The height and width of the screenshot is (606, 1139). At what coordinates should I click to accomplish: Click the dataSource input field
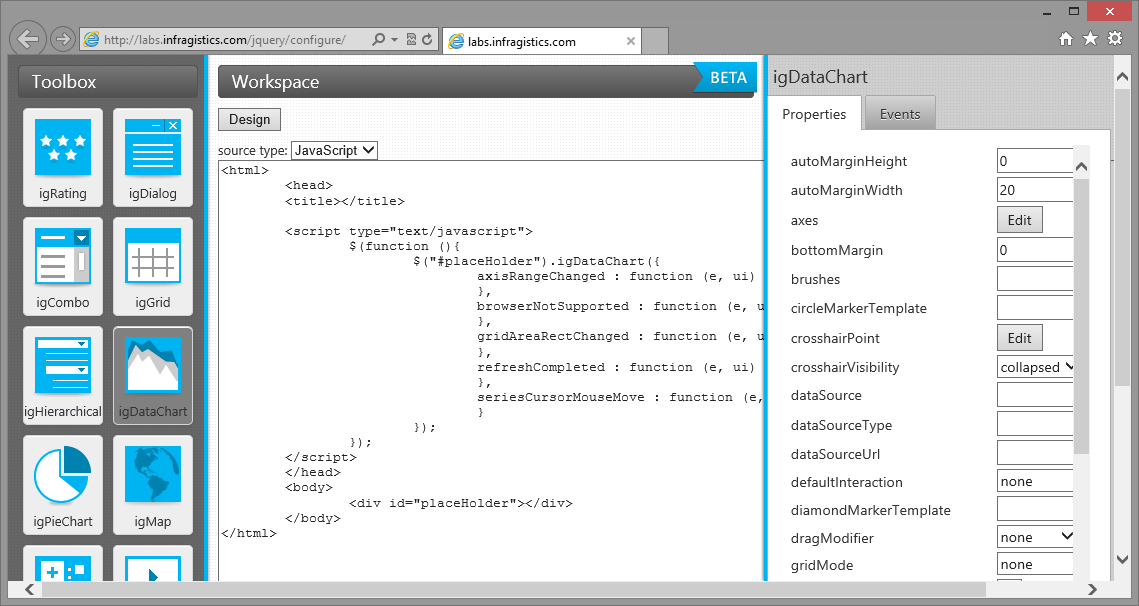(1035, 395)
